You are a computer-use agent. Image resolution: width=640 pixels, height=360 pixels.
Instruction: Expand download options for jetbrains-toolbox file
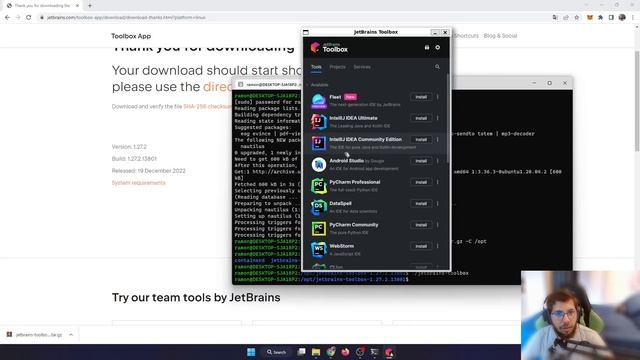(x=71, y=335)
